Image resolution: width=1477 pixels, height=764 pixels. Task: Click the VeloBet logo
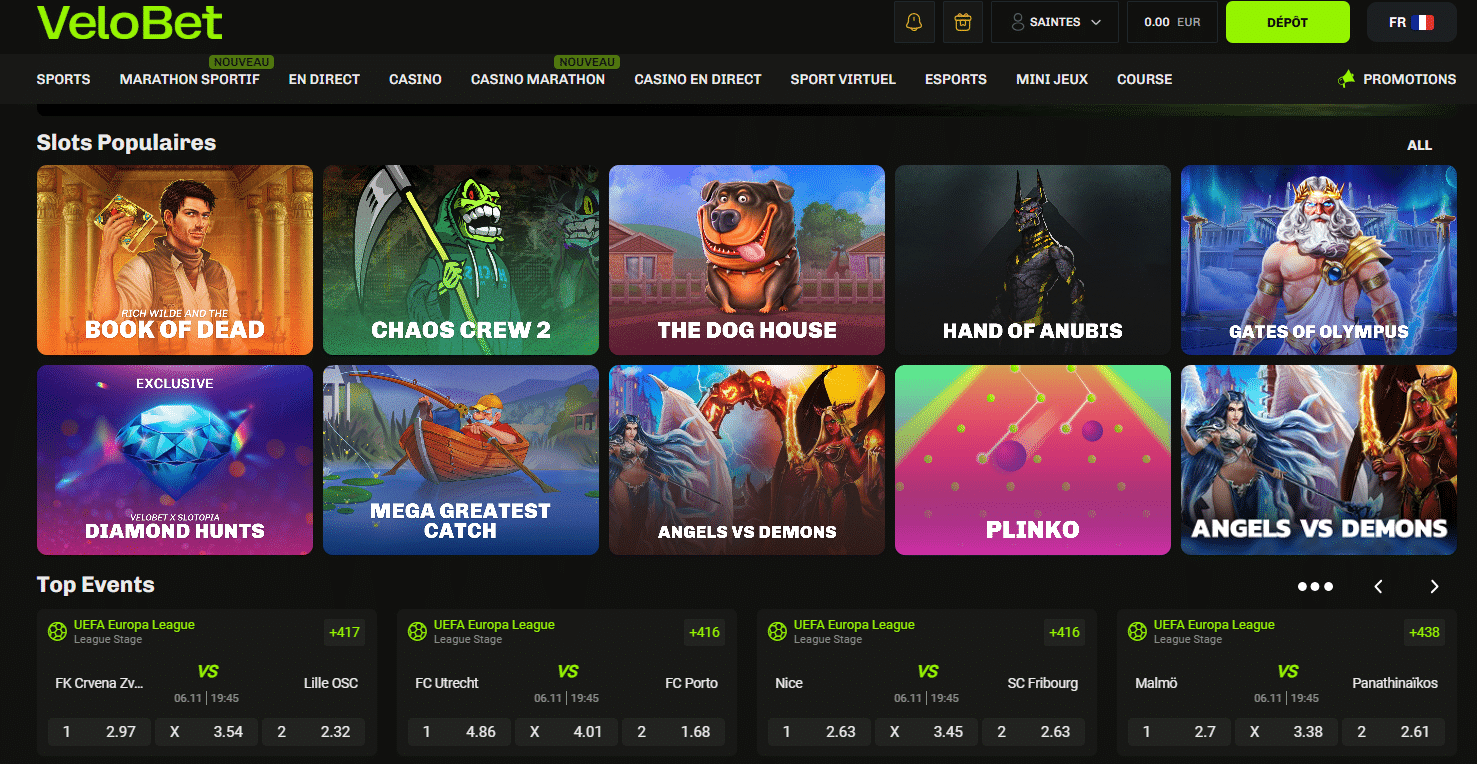tap(130, 22)
